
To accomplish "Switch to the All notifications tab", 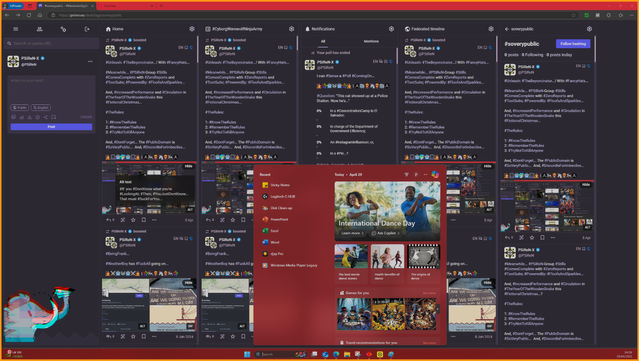I will 323,41.
